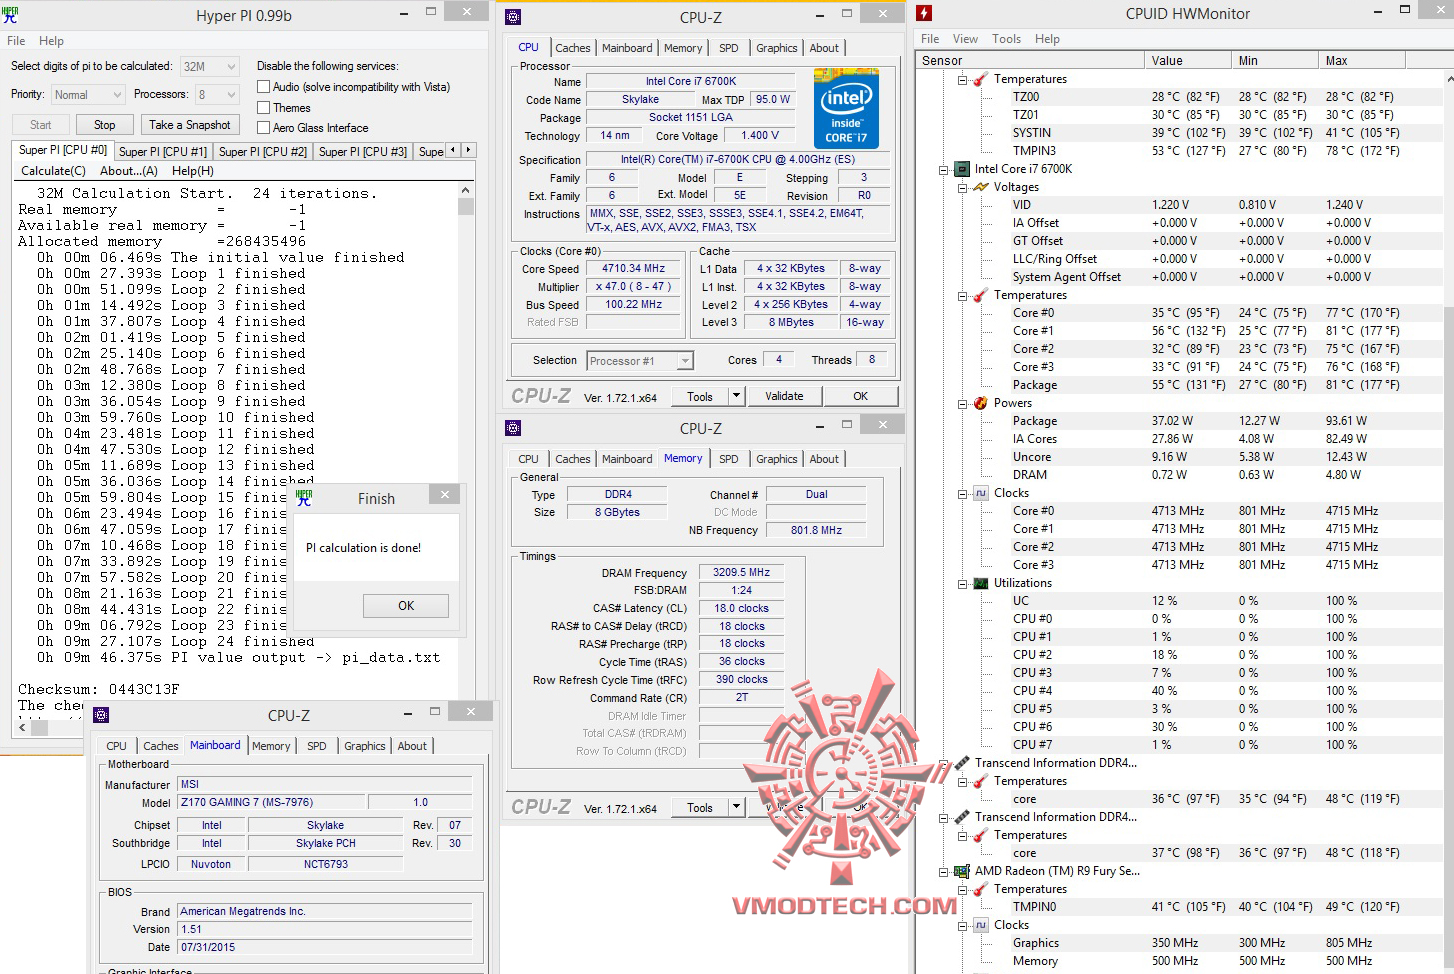Click the Z170 GAMING 7 (MS-7976) model field
The height and width of the screenshot is (974, 1454).
click(271, 802)
